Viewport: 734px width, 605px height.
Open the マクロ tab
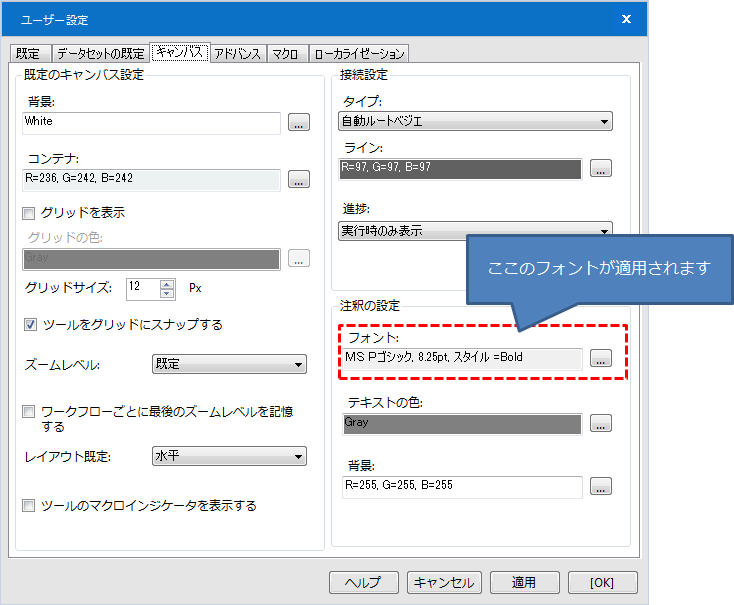pyautogui.click(x=286, y=53)
